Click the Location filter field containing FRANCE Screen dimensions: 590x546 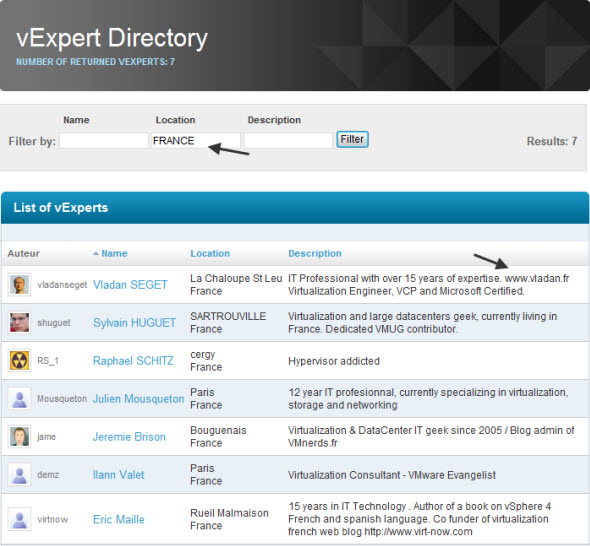(x=196, y=141)
